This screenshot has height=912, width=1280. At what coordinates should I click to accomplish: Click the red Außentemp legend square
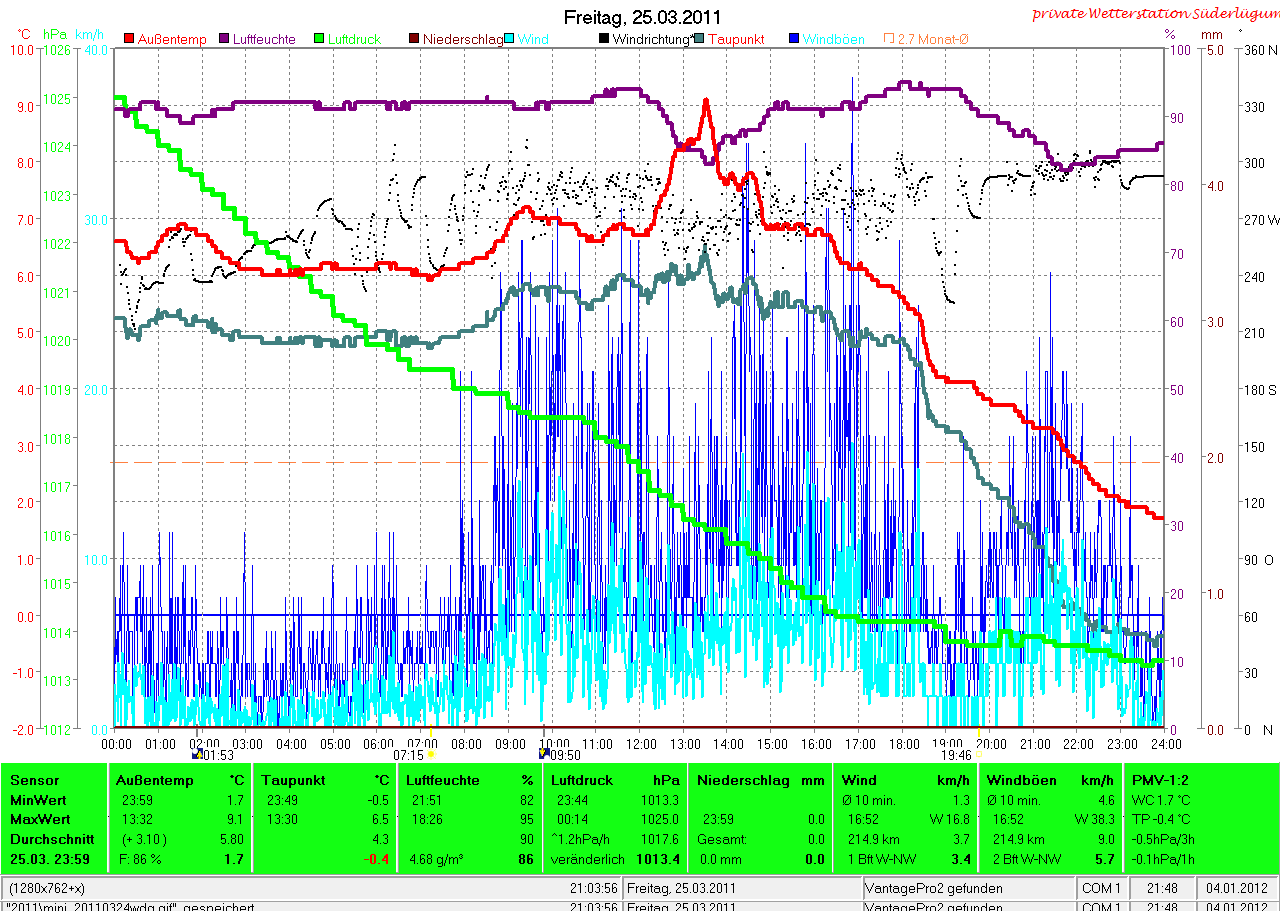coord(129,39)
